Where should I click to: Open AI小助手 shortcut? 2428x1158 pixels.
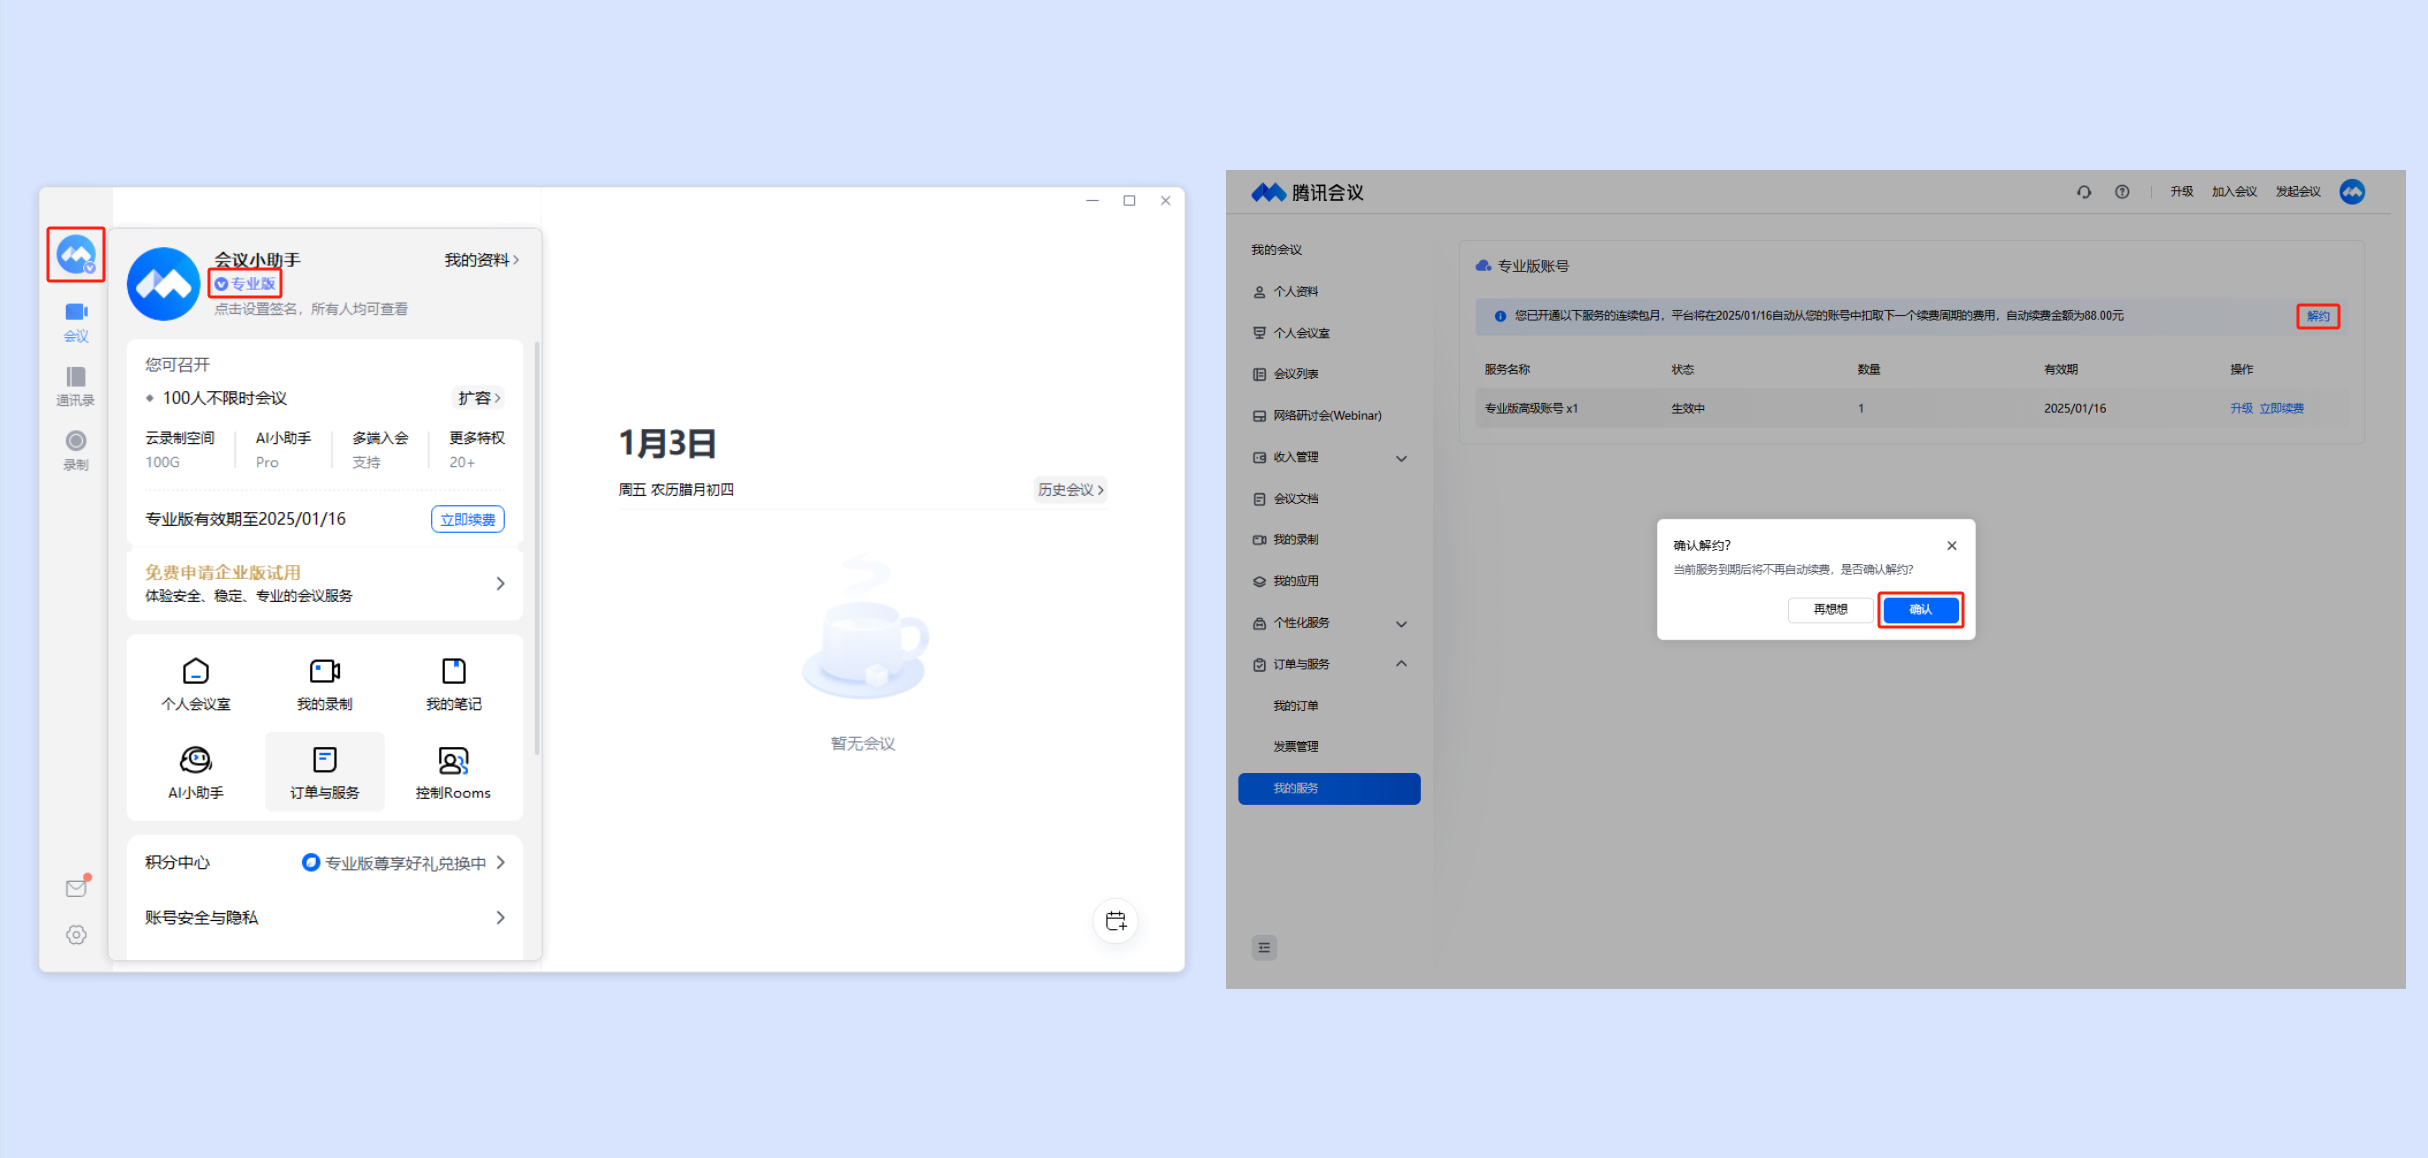[196, 772]
